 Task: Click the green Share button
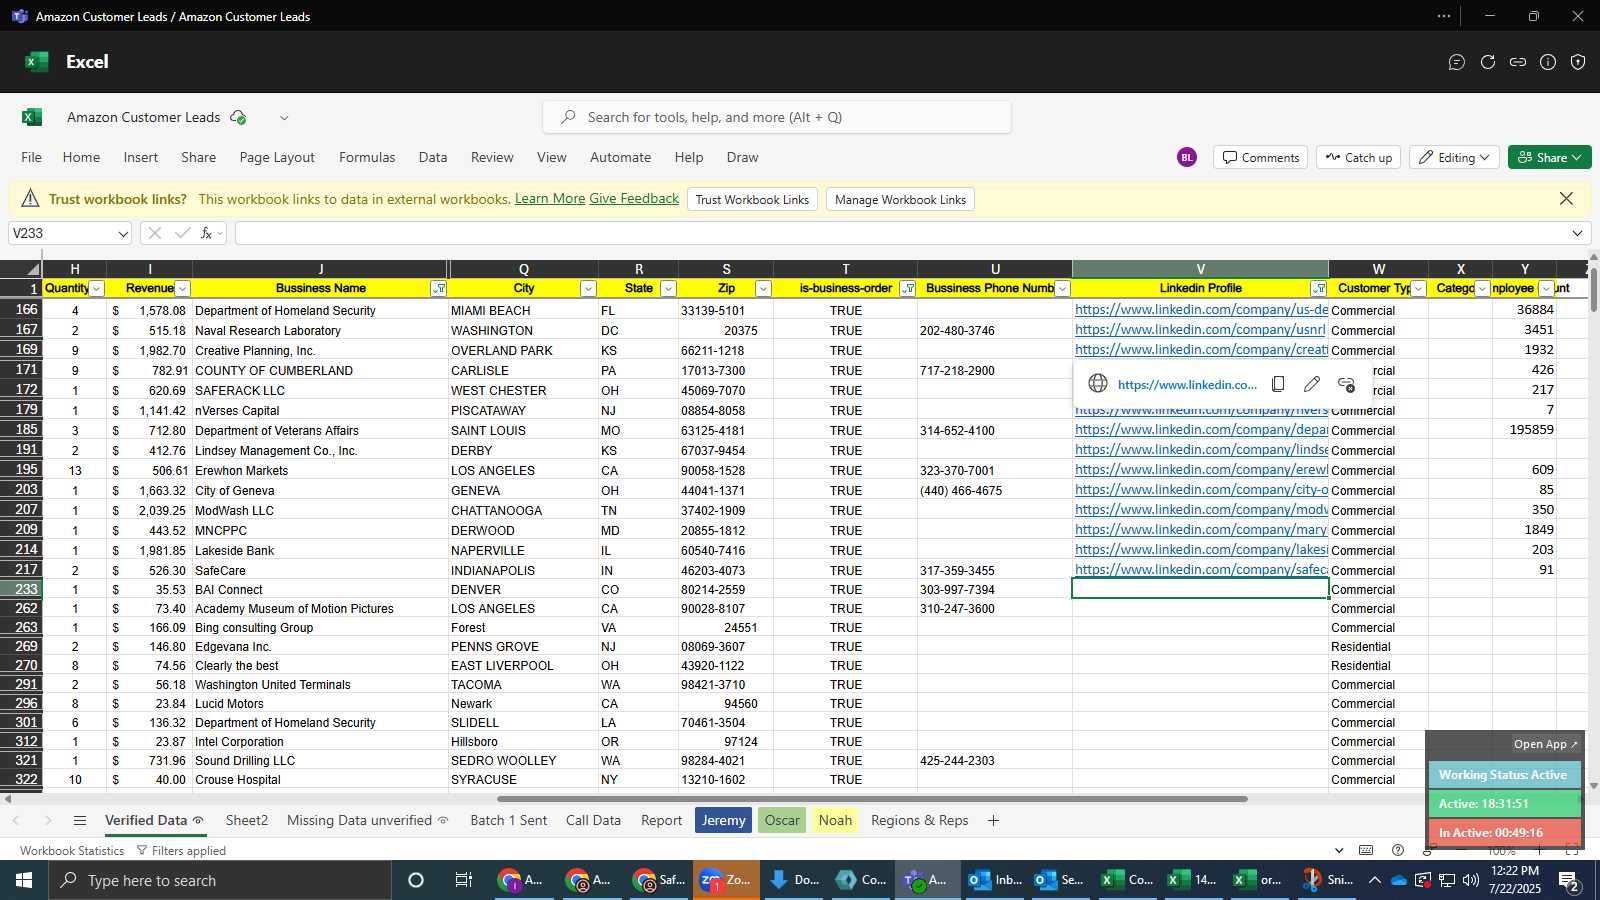click(1549, 157)
